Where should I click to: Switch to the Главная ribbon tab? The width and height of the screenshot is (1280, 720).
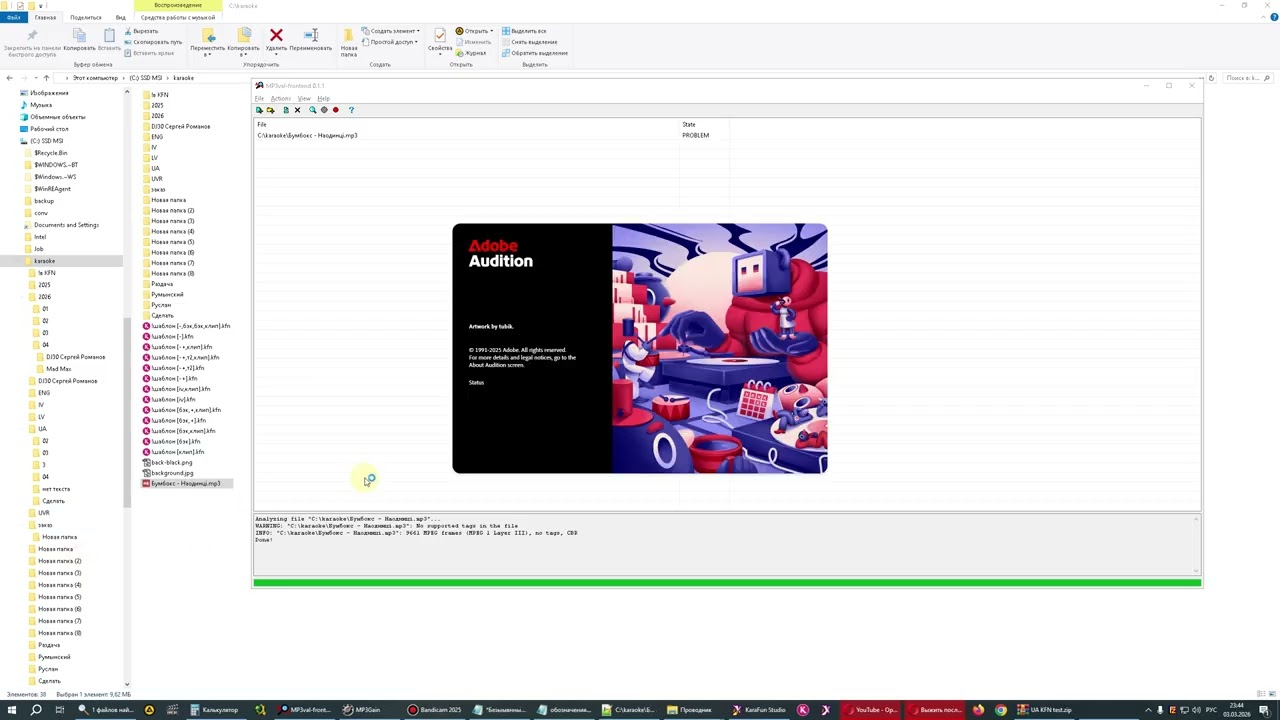[45, 17]
